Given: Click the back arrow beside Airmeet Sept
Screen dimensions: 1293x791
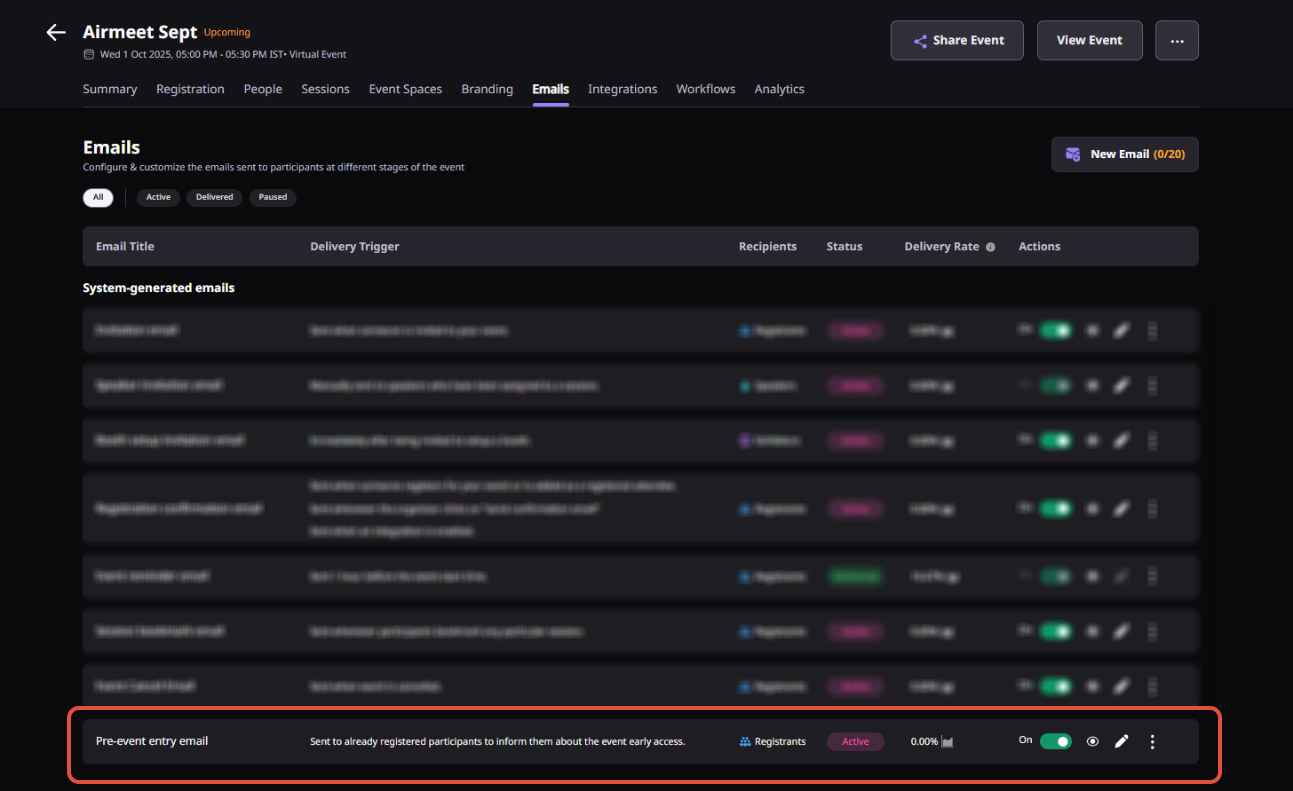Looking at the screenshot, I should tap(56, 33).
